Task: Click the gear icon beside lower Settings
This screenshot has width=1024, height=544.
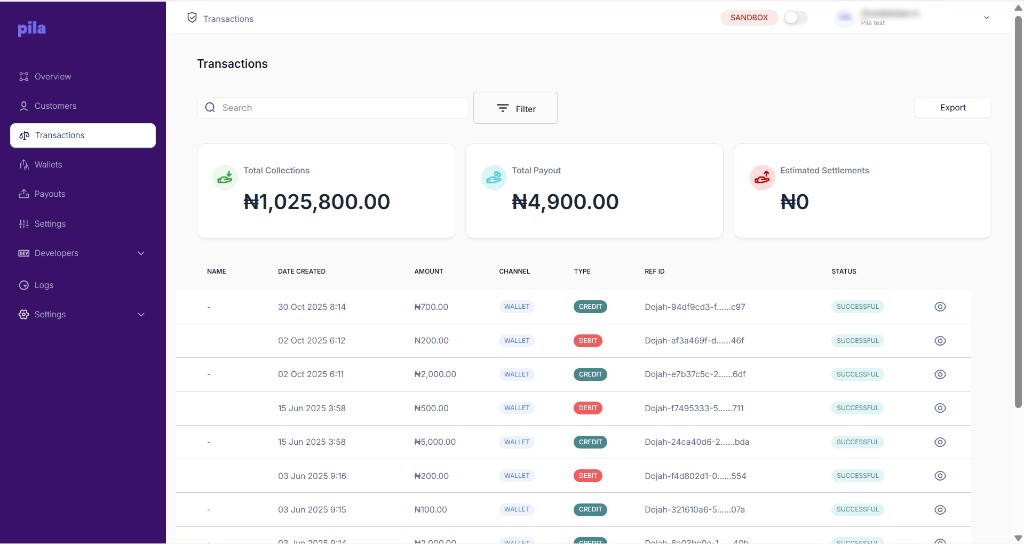Action: coord(24,314)
